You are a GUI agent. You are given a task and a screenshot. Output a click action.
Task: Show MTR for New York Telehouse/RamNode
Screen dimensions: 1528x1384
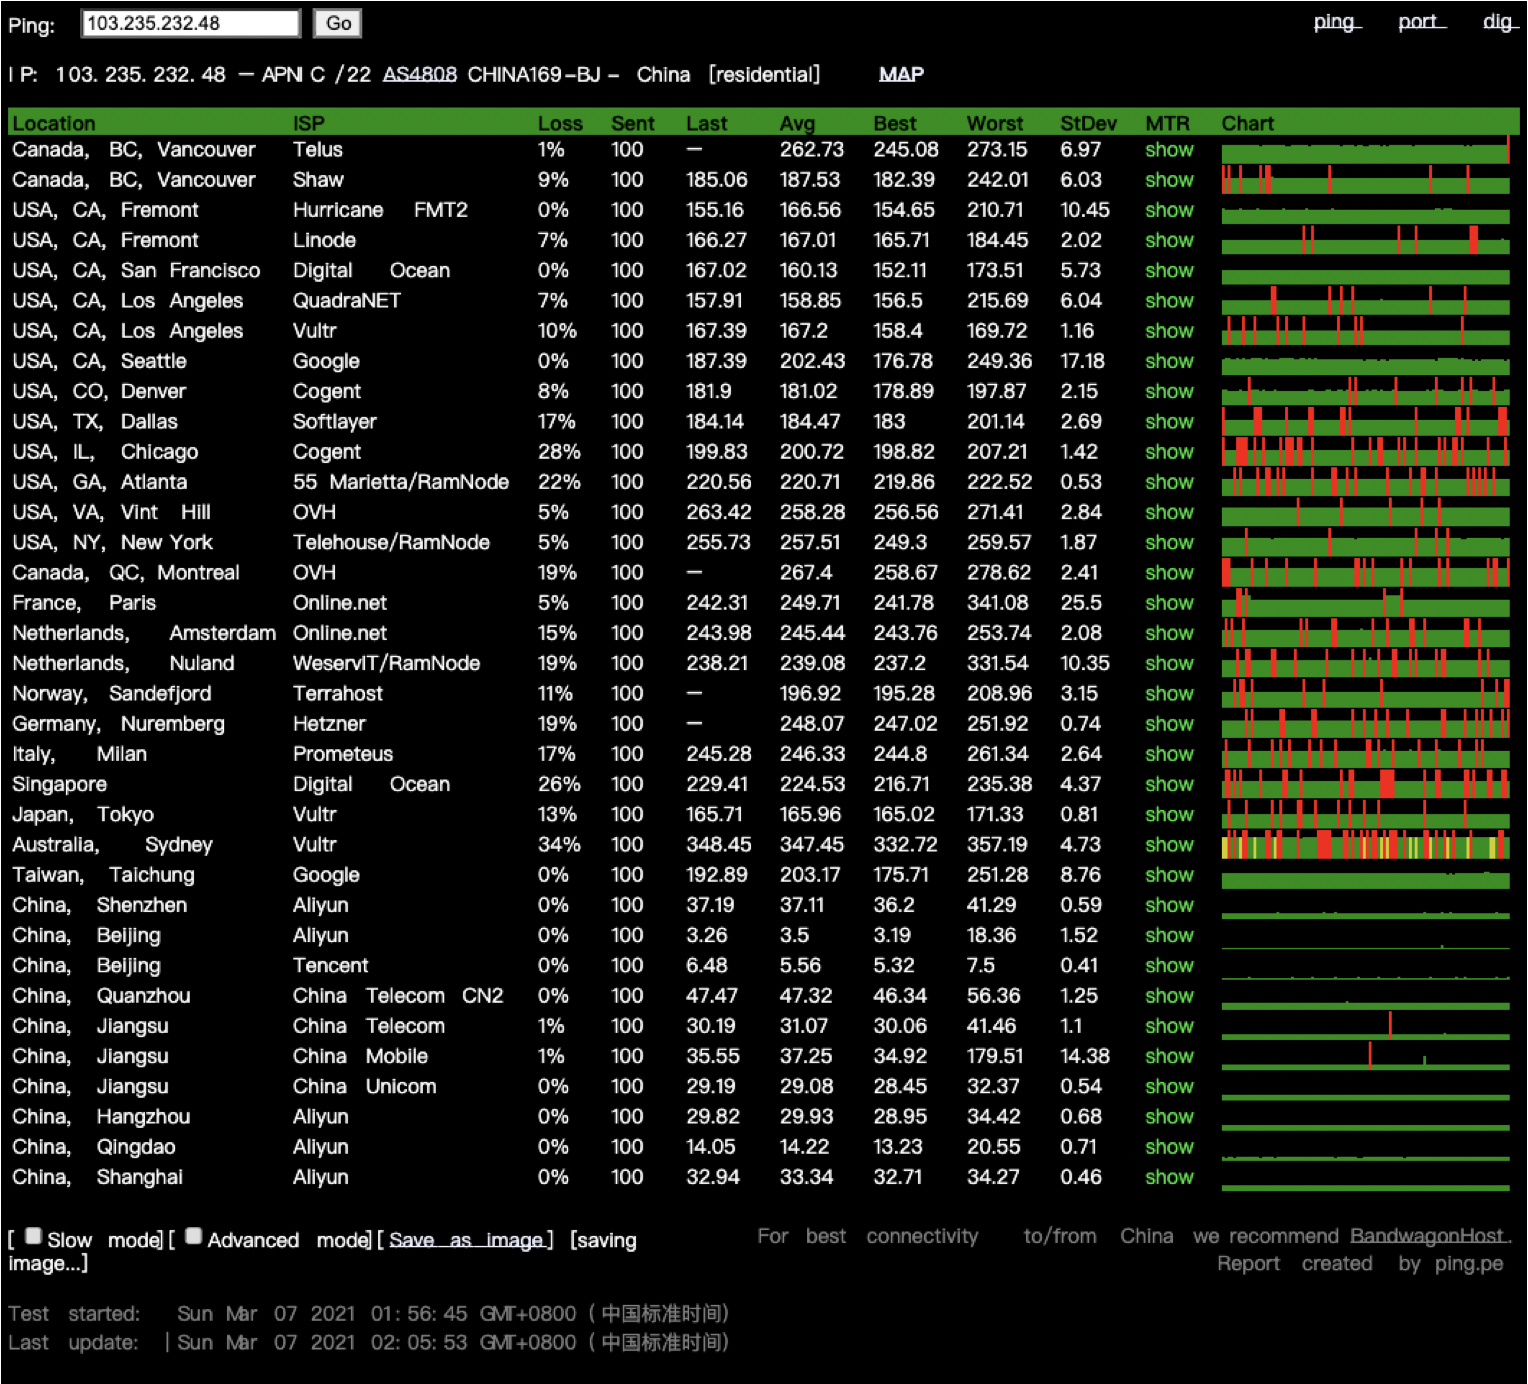1168,542
